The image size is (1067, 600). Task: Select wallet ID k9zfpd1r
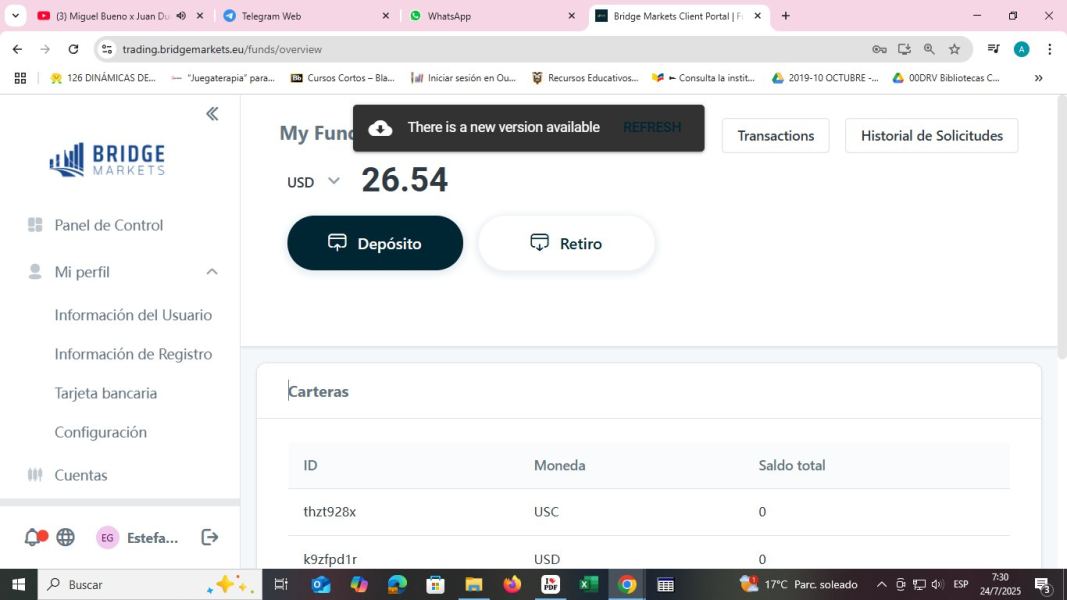pos(330,559)
